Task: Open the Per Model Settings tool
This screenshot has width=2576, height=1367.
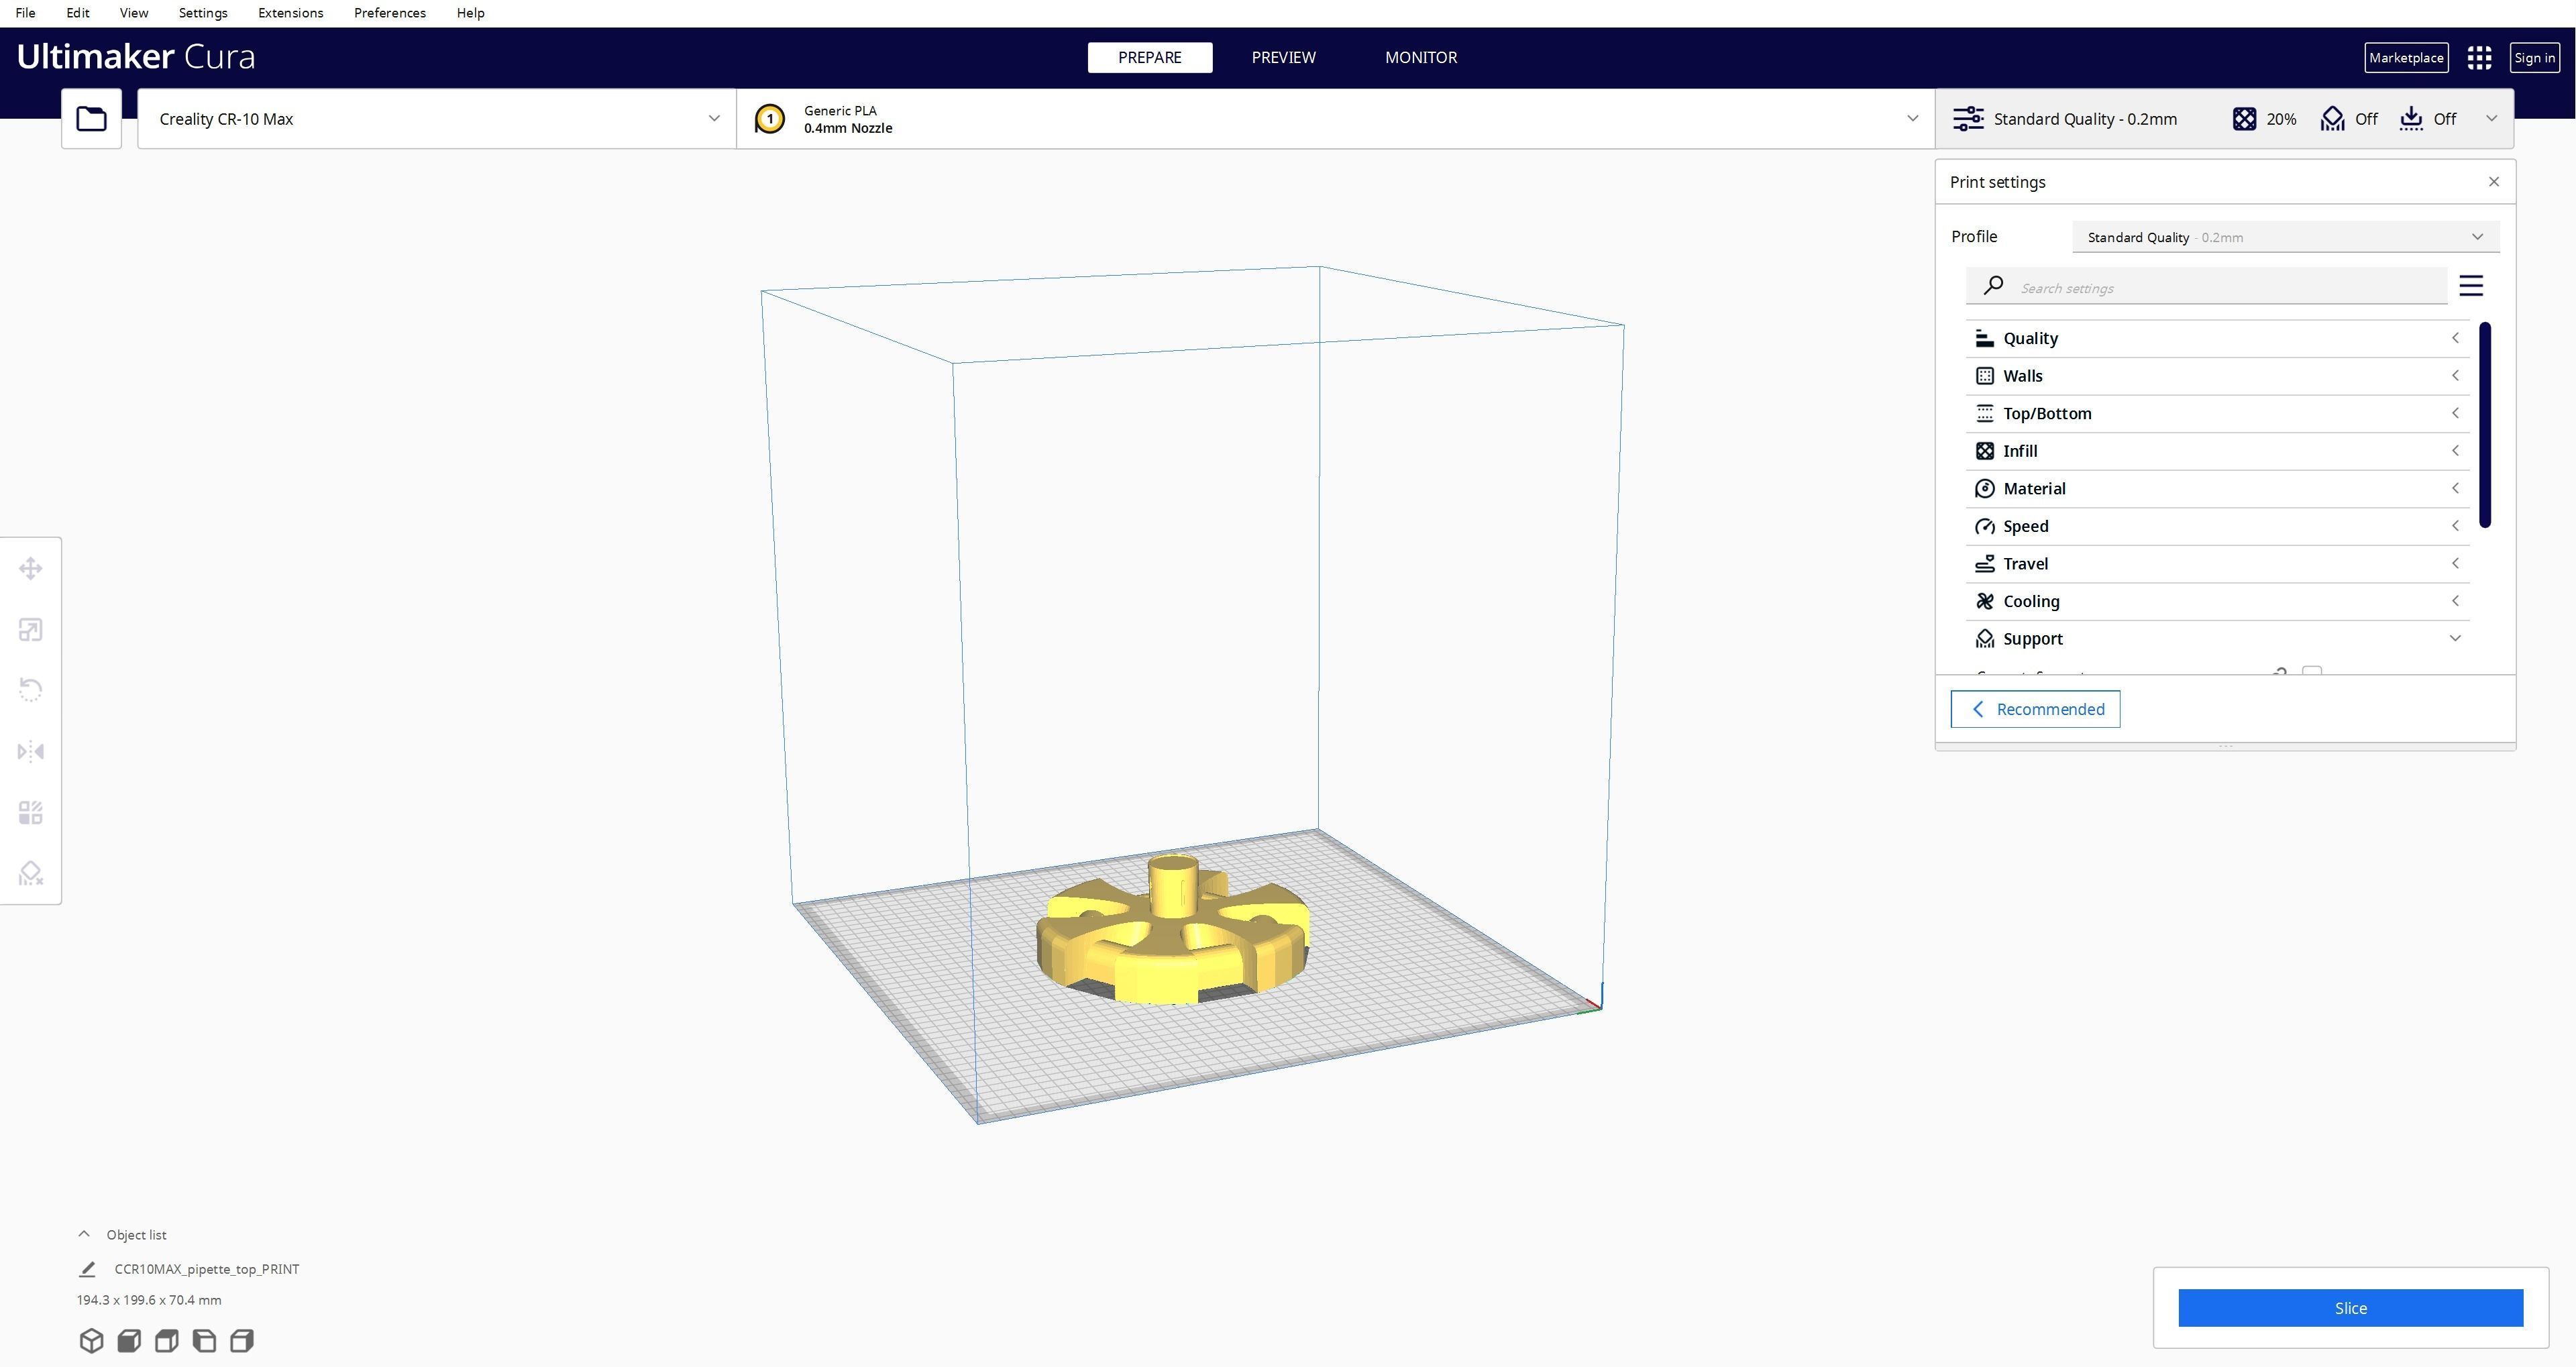Action: click(x=30, y=813)
